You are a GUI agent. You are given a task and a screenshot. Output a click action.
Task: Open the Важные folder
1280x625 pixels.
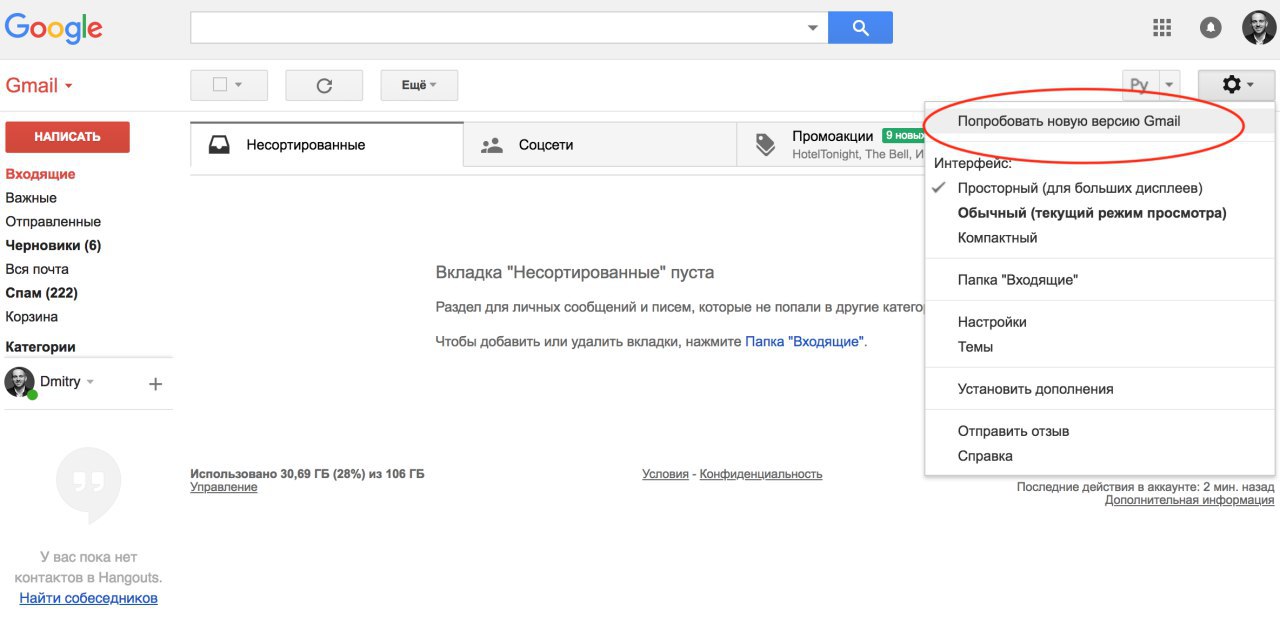point(31,198)
